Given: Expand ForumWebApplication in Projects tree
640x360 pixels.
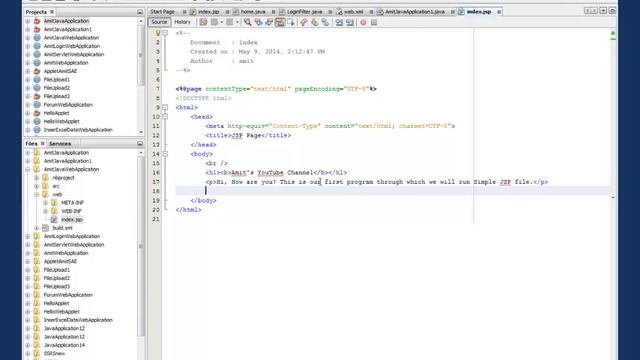Looking at the screenshot, I should pyautogui.click(x=28, y=105).
